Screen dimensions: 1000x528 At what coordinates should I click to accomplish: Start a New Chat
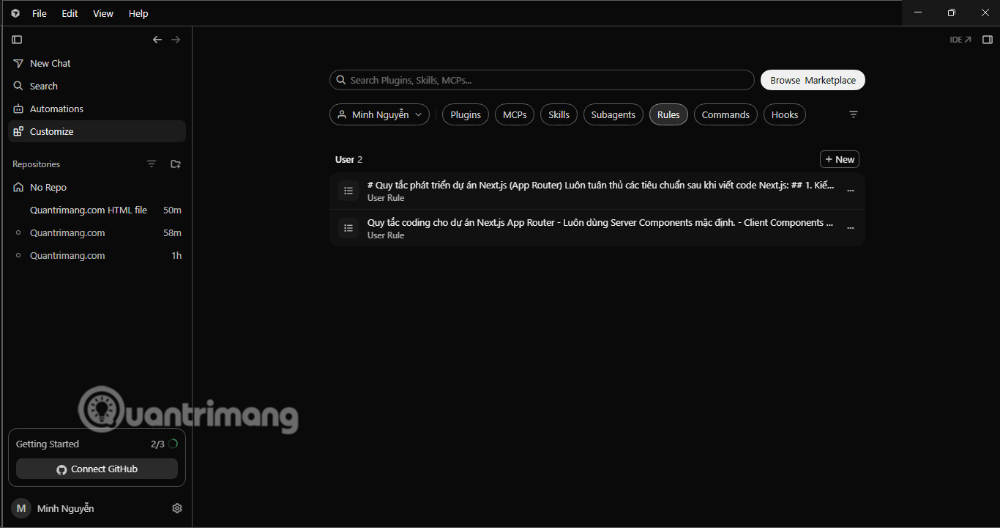pos(97,63)
